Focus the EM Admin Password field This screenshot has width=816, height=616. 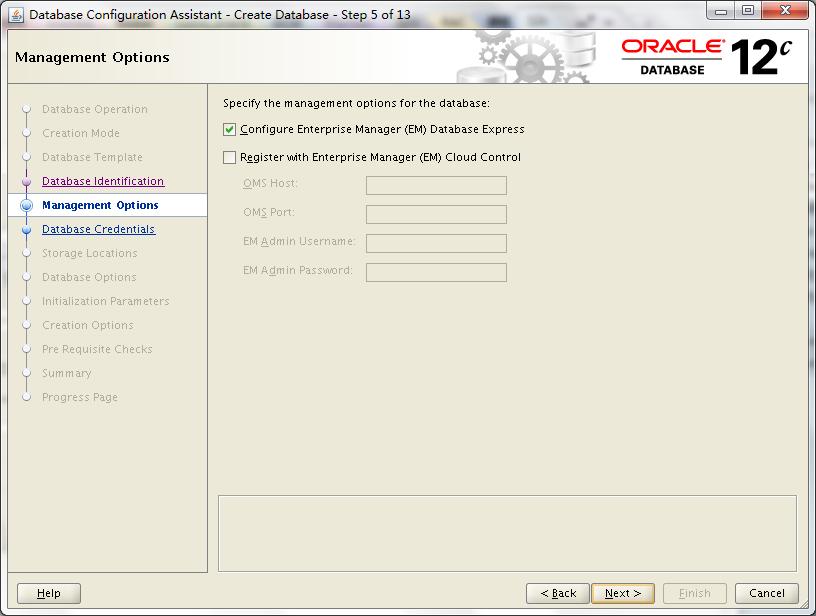[436, 273]
